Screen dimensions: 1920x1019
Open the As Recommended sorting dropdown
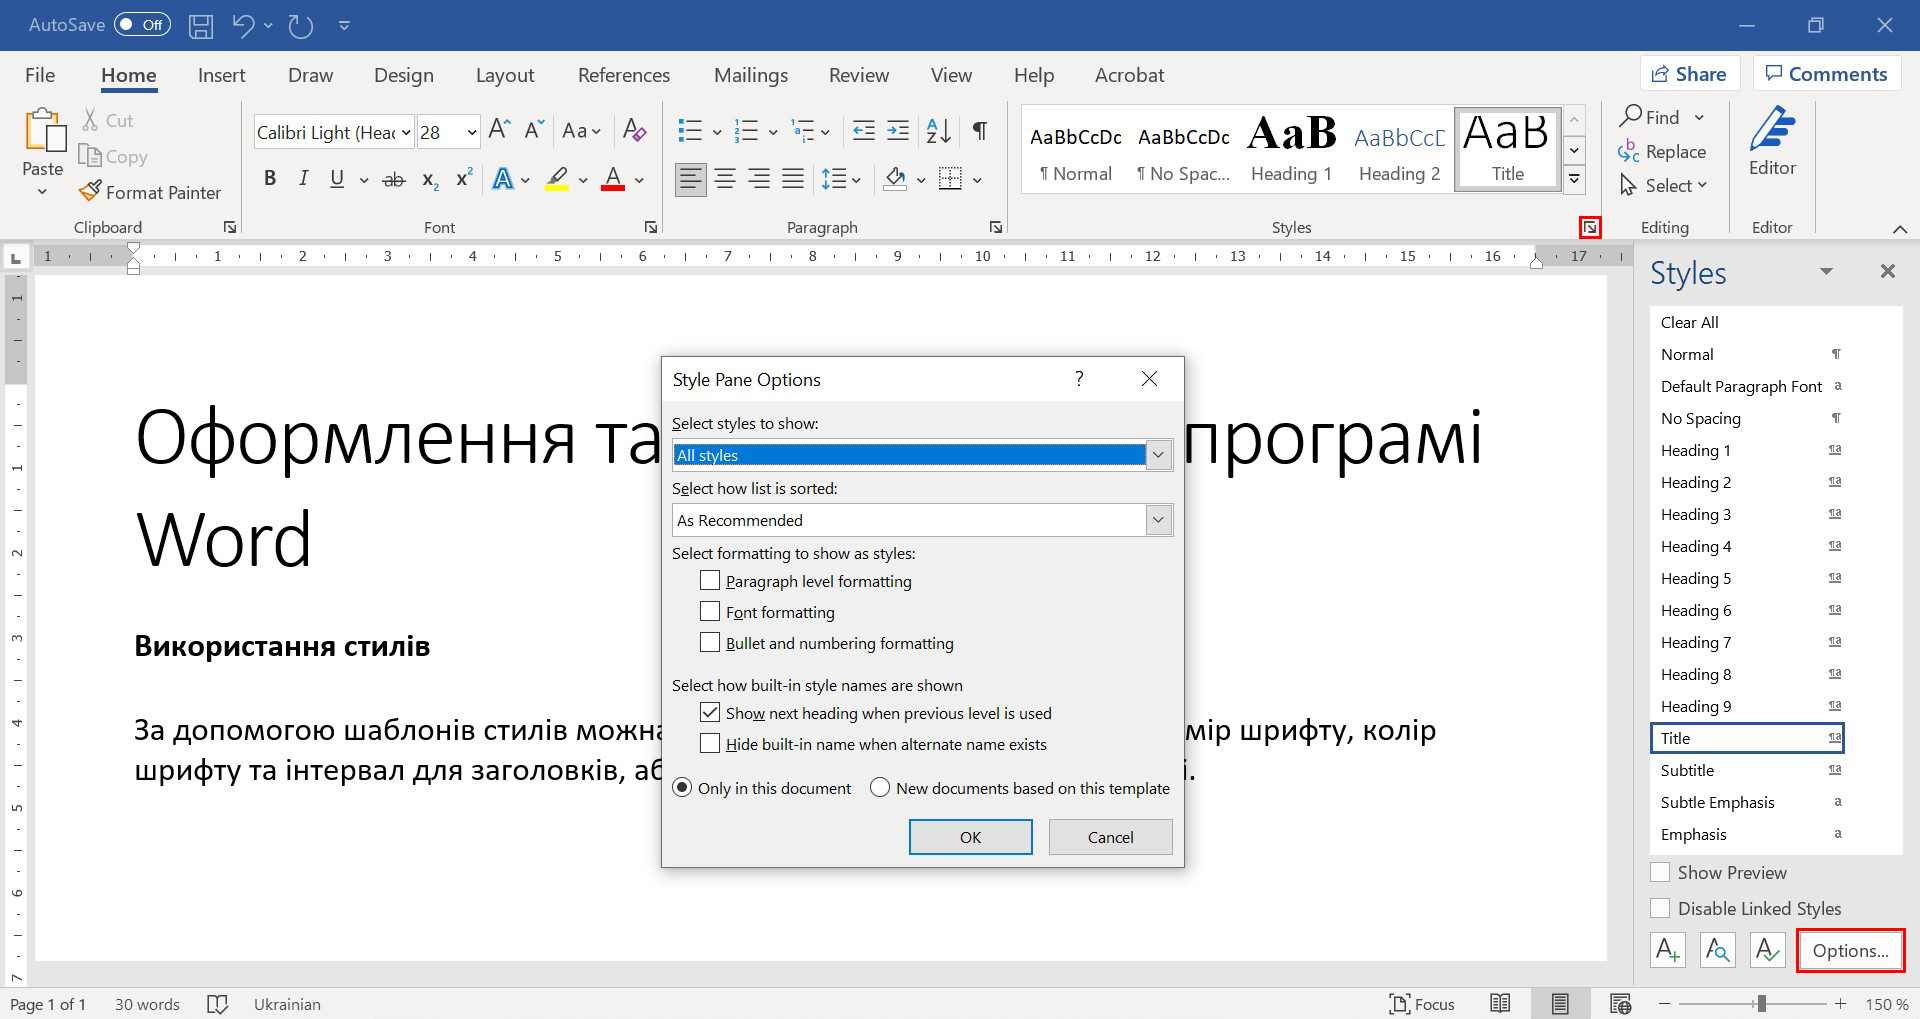[1157, 519]
